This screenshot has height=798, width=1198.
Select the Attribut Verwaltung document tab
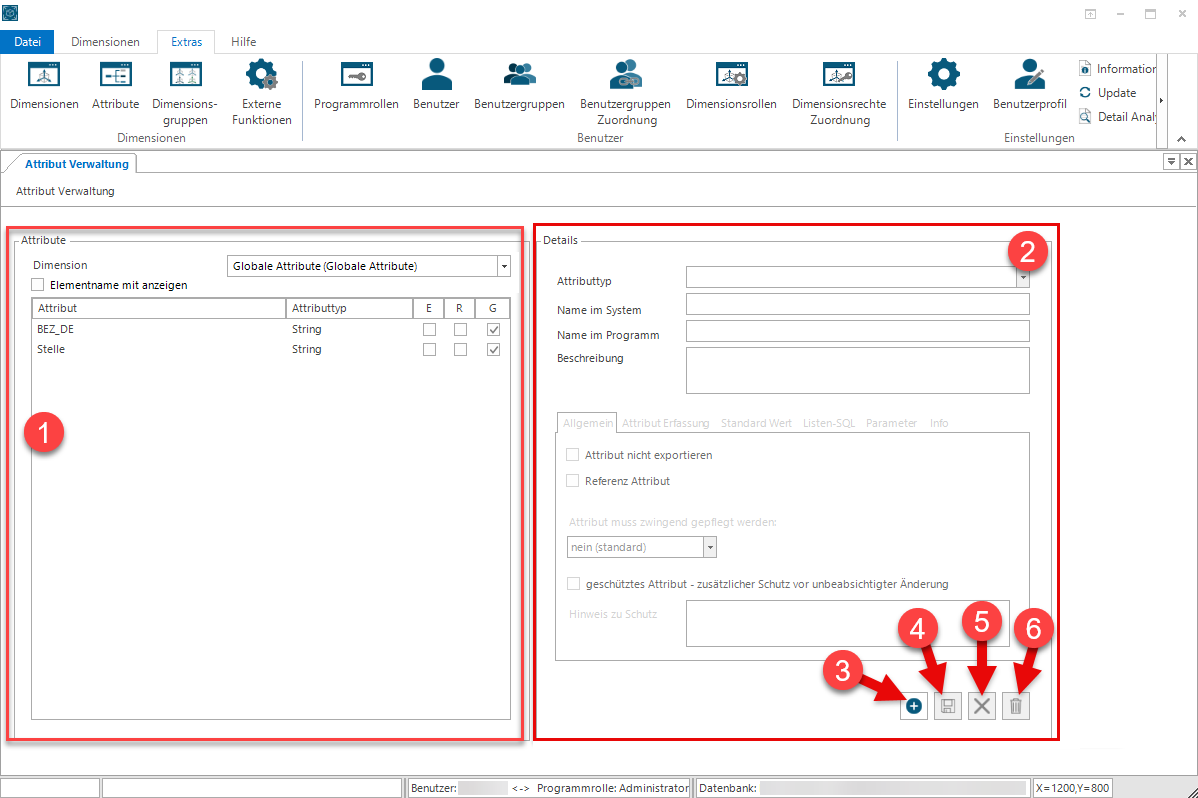(x=76, y=164)
